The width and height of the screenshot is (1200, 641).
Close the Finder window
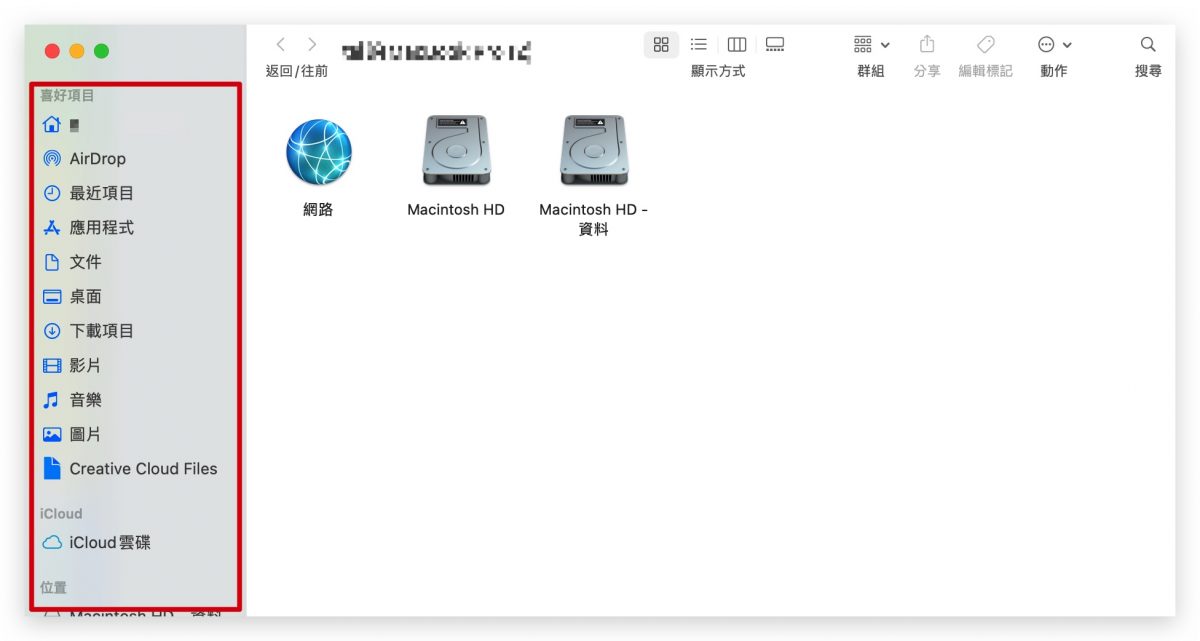[x=52, y=51]
